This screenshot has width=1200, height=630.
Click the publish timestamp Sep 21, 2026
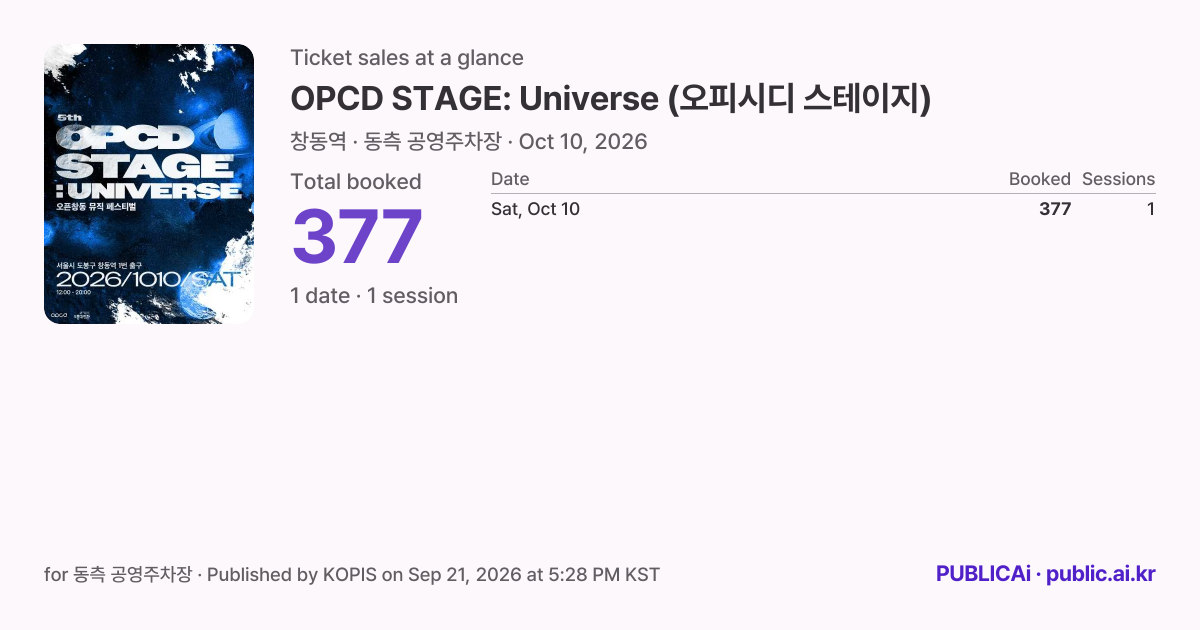pos(463,575)
